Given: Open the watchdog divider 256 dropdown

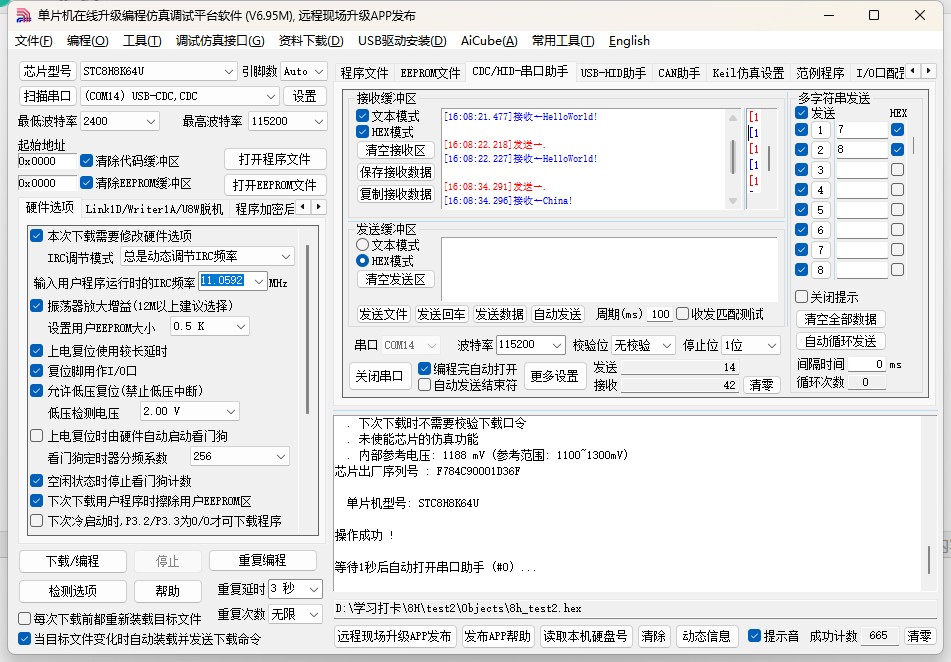Looking at the screenshot, I should pos(240,456).
